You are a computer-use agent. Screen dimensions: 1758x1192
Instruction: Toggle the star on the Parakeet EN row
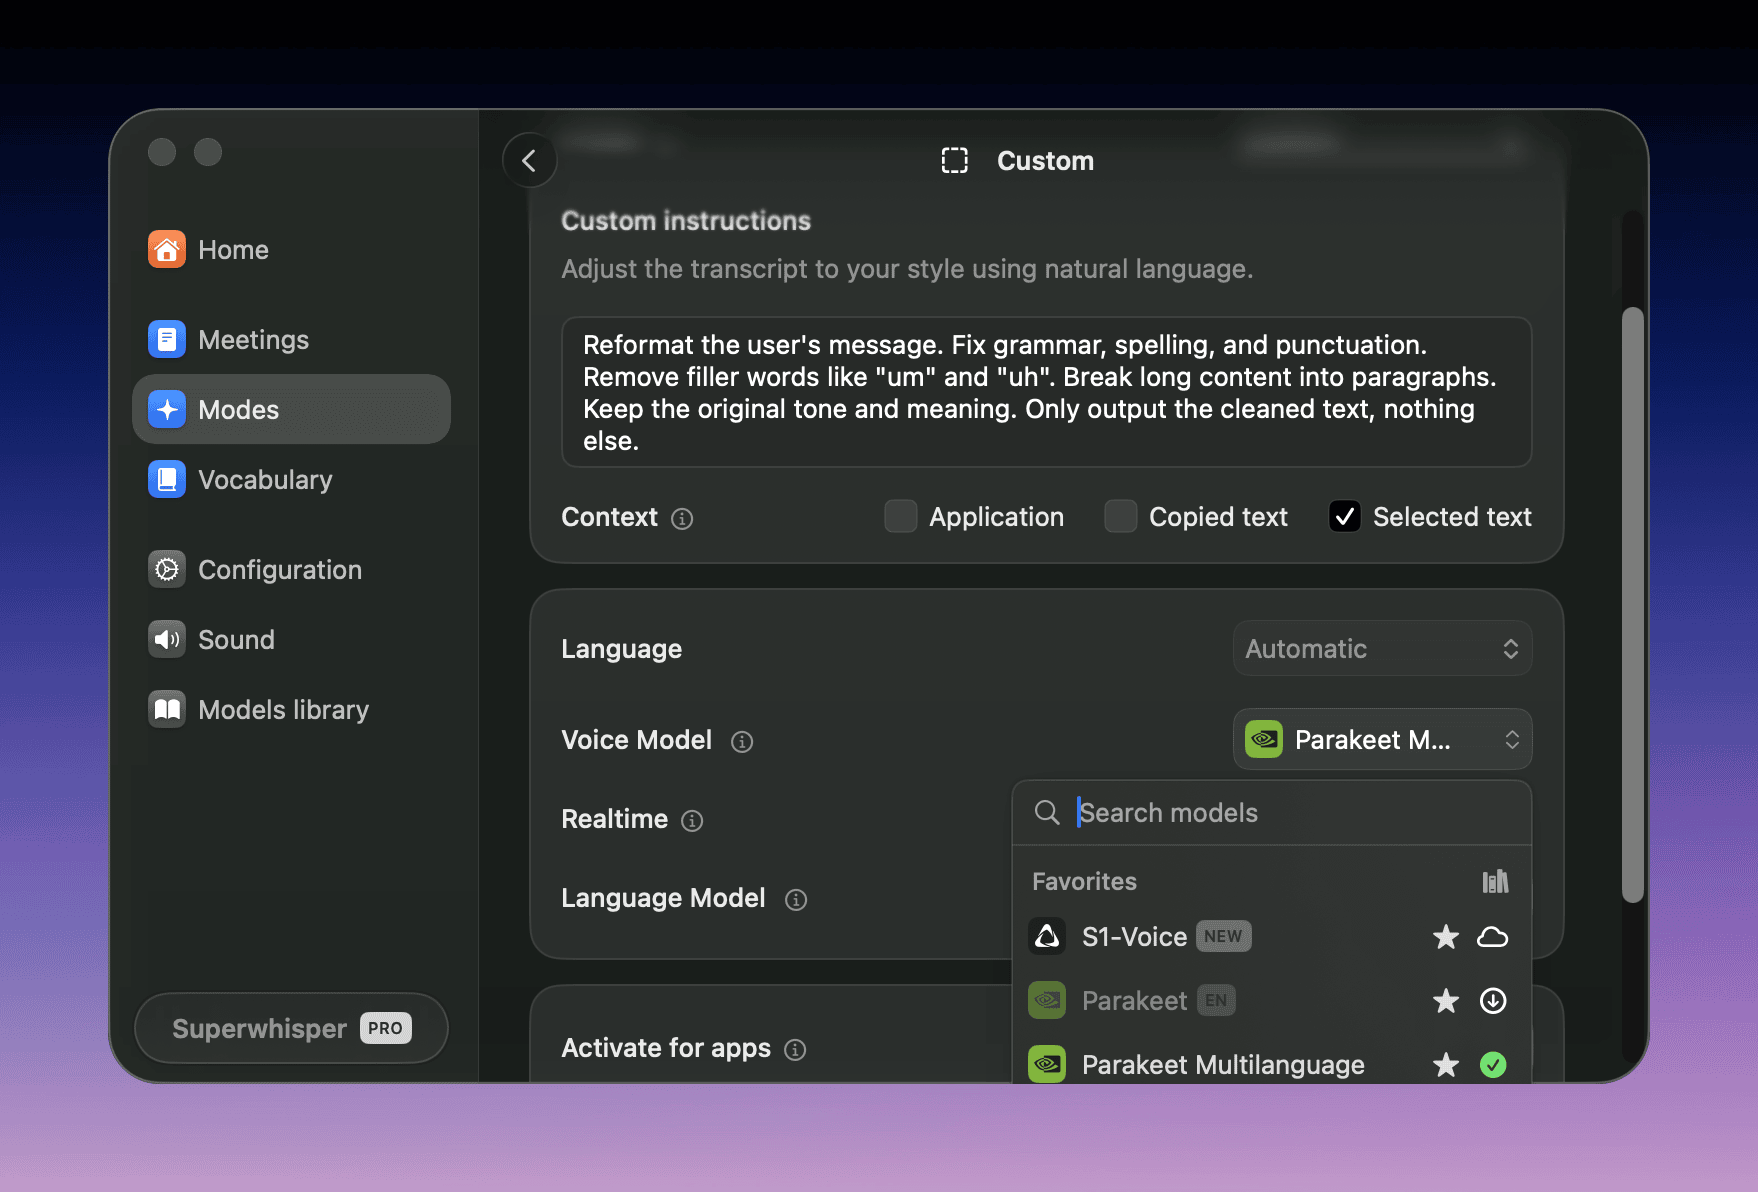(1446, 1001)
